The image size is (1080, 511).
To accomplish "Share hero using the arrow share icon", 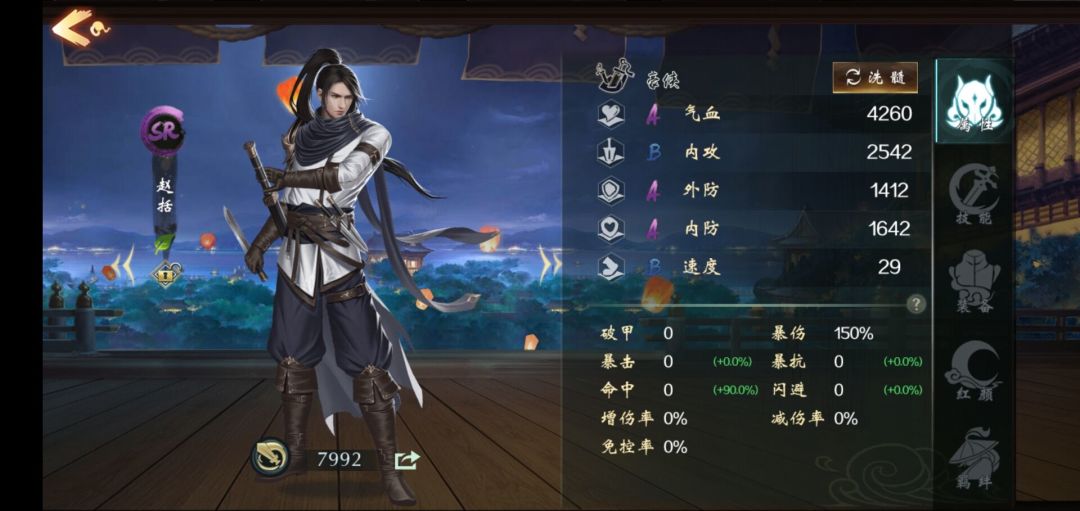I will pyautogui.click(x=407, y=459).
